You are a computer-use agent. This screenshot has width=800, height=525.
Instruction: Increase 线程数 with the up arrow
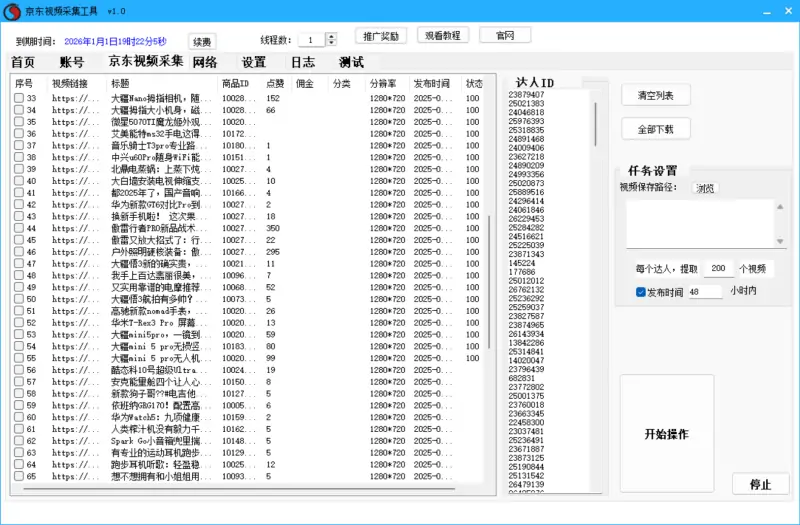click(x=333, y=36)
